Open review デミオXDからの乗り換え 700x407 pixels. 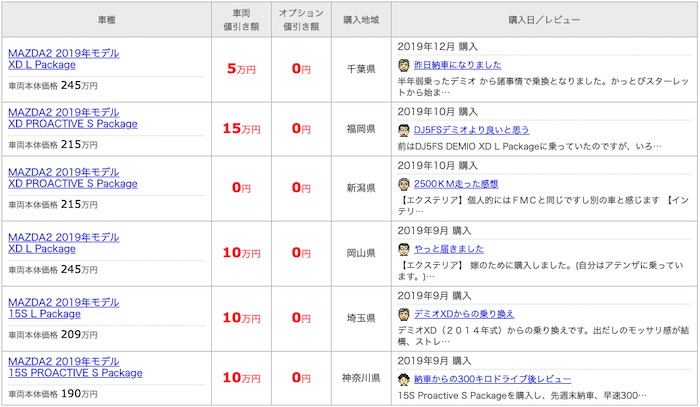464,314
